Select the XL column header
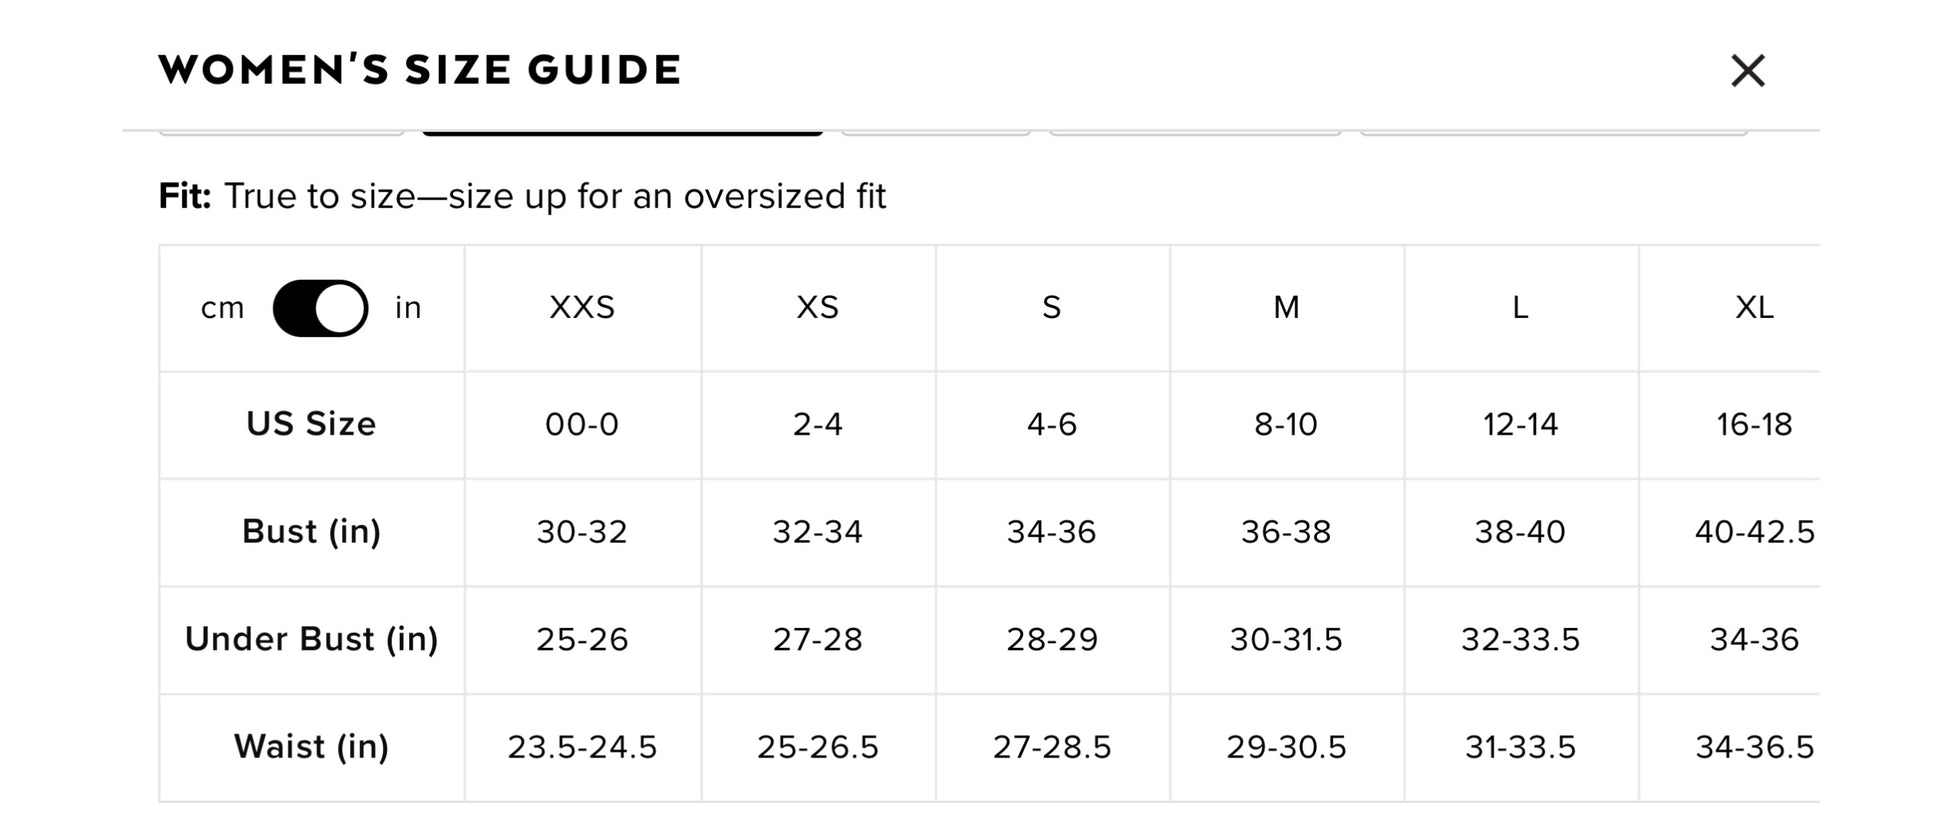The width and height of the screenshot is (1946, 835). (x=1754, y=308)
